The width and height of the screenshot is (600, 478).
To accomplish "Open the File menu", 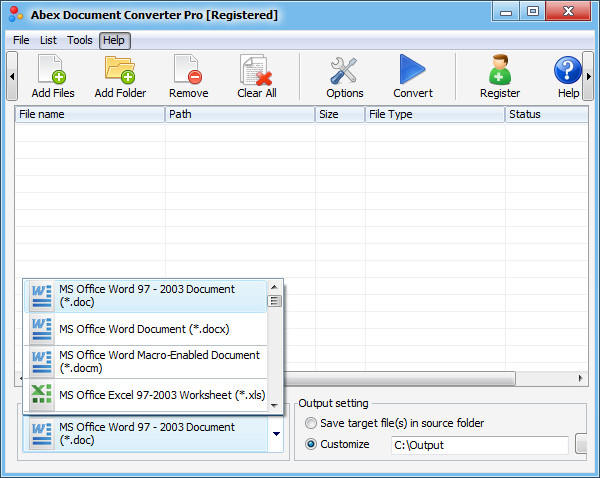I will tap(21, 40).
